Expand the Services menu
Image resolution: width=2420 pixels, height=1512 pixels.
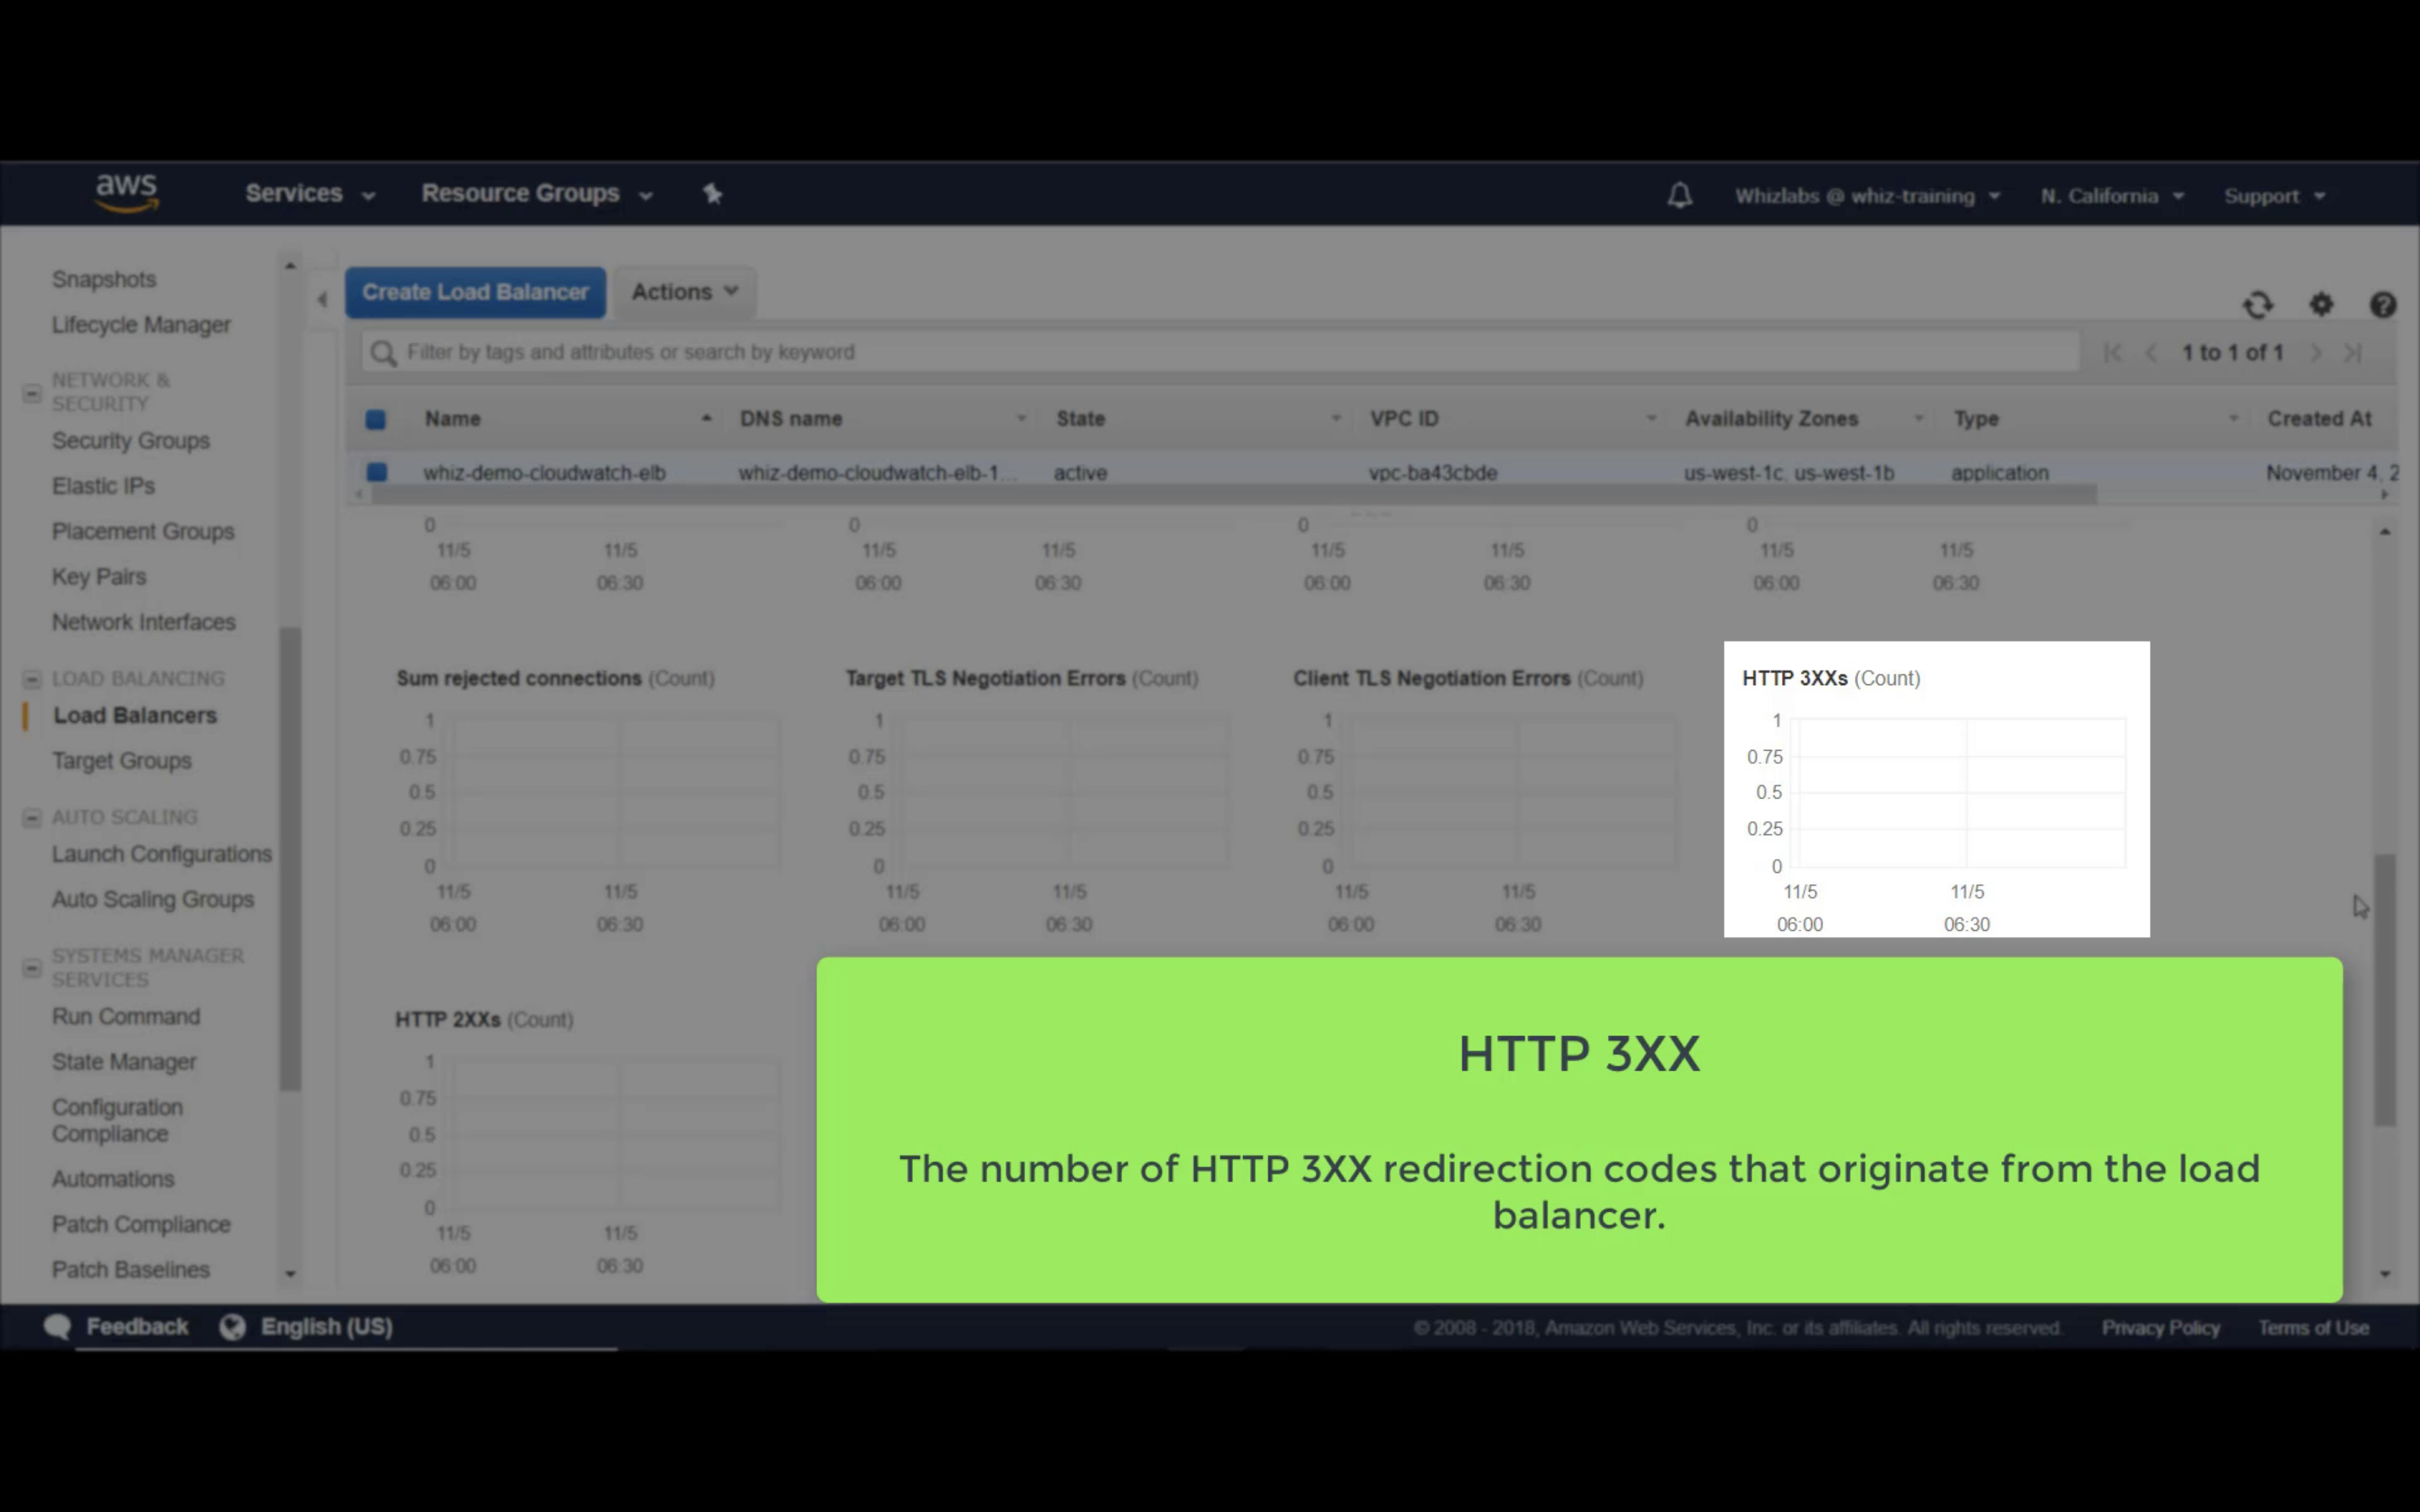pyautogui.click(x=309, y=194)
